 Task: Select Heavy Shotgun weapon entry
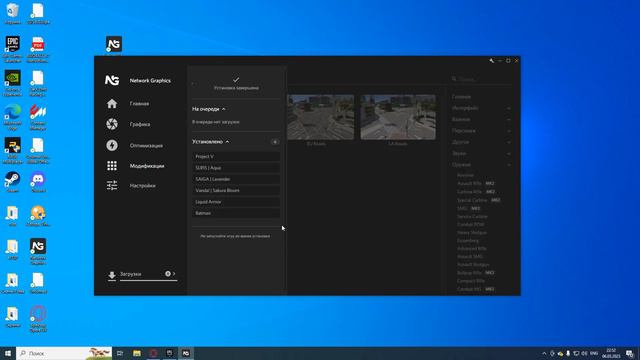coord(472,233)
